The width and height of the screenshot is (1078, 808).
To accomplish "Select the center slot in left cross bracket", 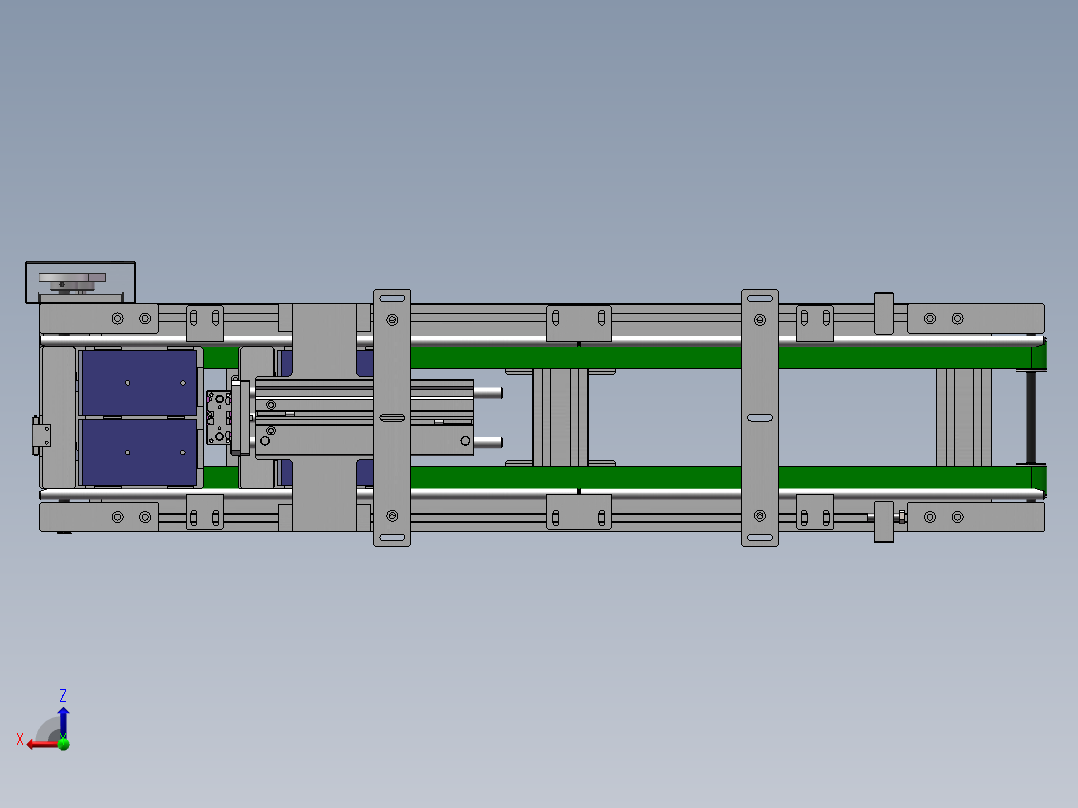I will click(392, 417).
